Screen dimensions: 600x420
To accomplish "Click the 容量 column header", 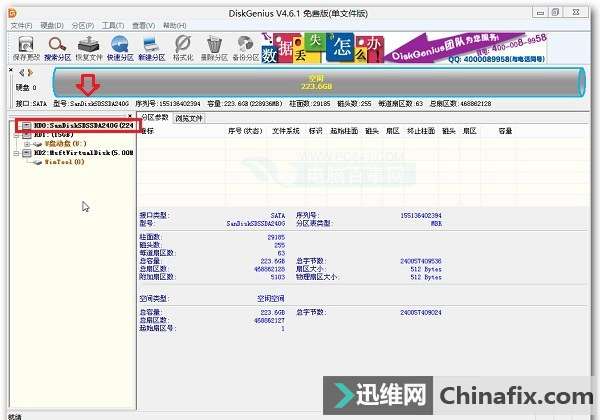I will (x=505, y=131).
